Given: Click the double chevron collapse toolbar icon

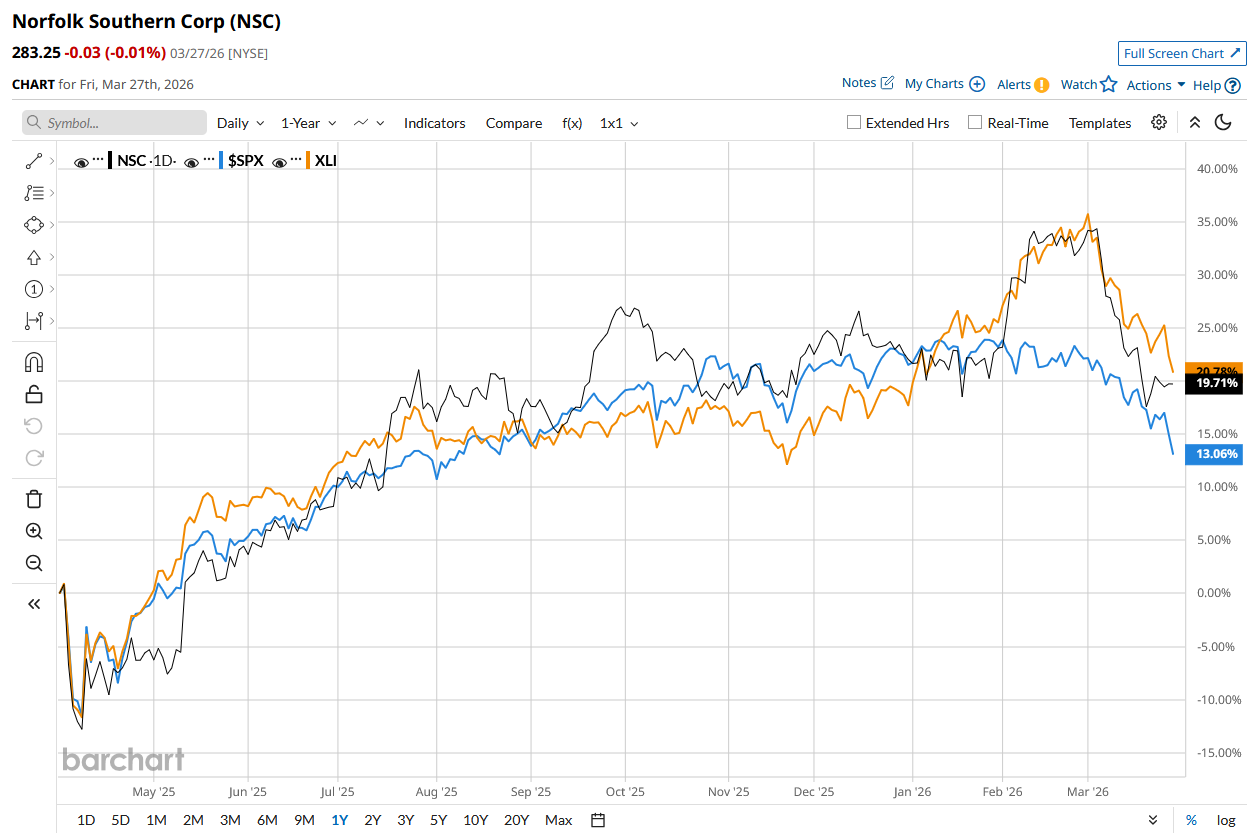Looking at the screenshot, I should (x=1195, y=122).
